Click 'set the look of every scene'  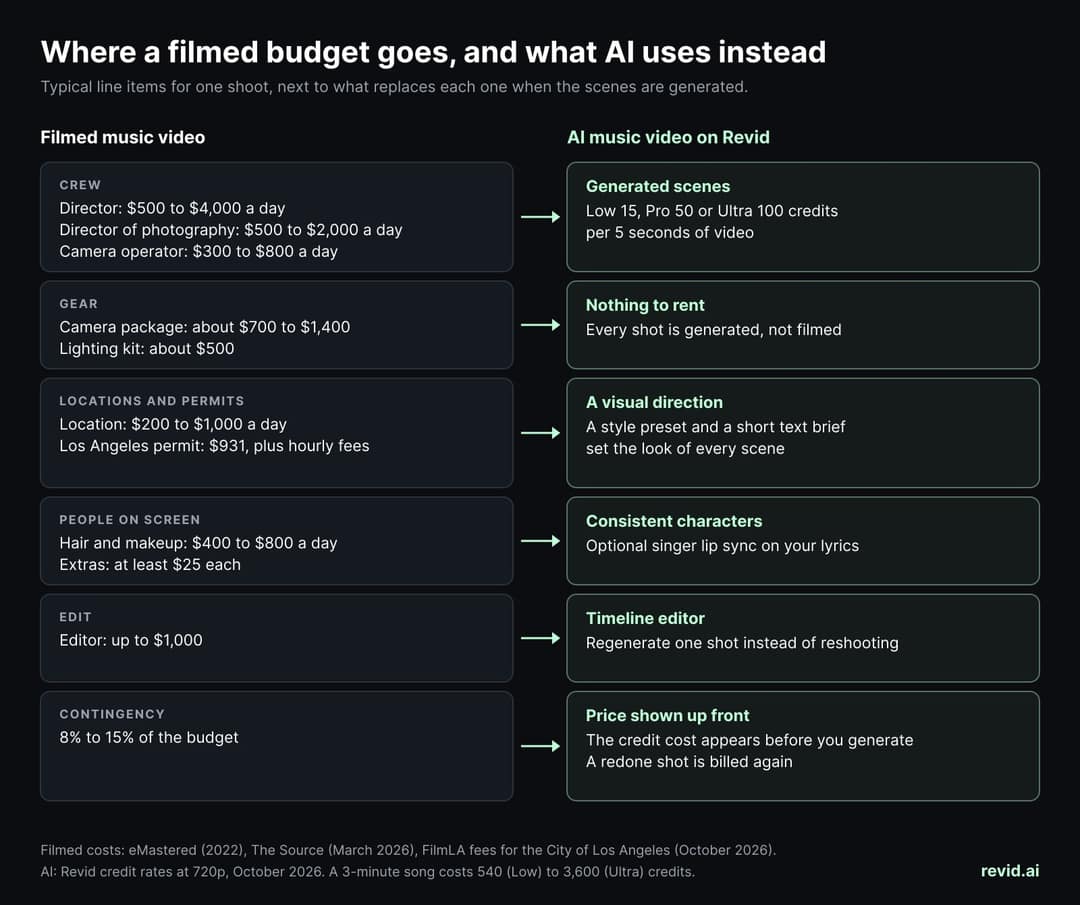[x=685, y=449]
